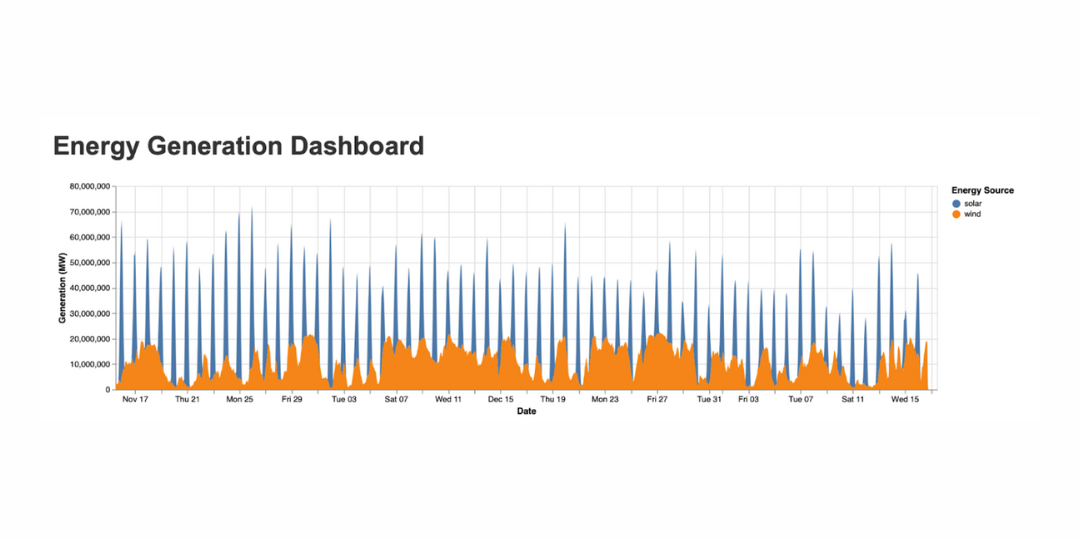Click the 'Wed 15' date tick label
1080x538 pixels.
(905, 399)
